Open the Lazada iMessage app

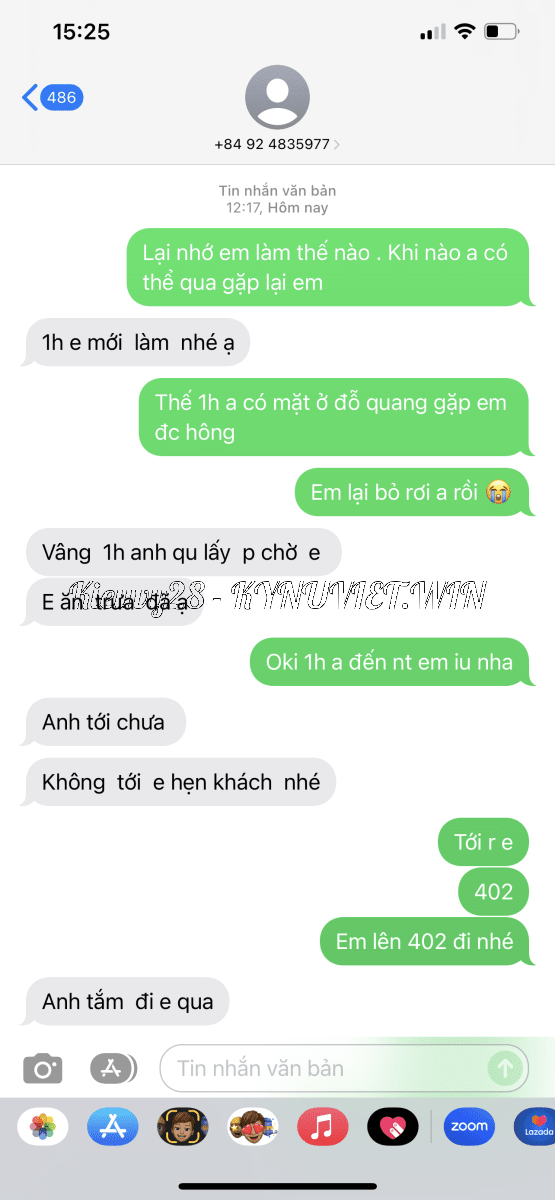click(536, 1127)
